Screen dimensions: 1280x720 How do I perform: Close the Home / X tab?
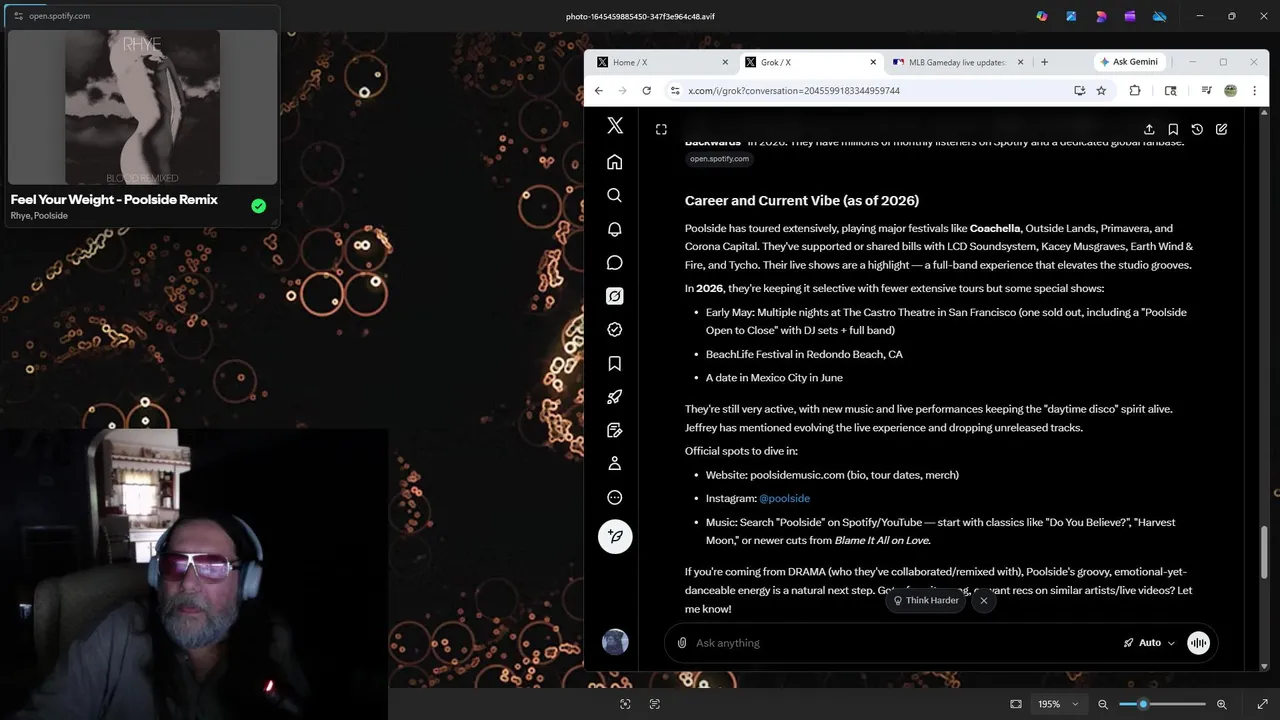tap(725, 62)
